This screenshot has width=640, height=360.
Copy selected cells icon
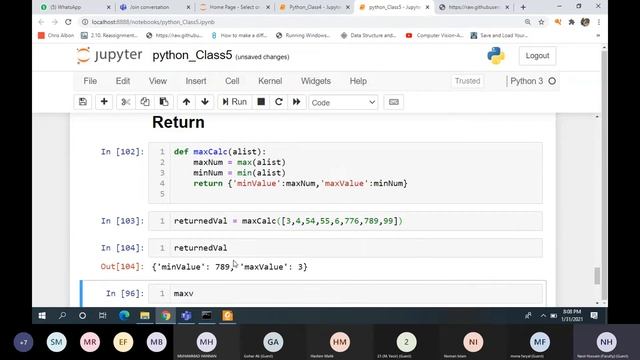145,102
